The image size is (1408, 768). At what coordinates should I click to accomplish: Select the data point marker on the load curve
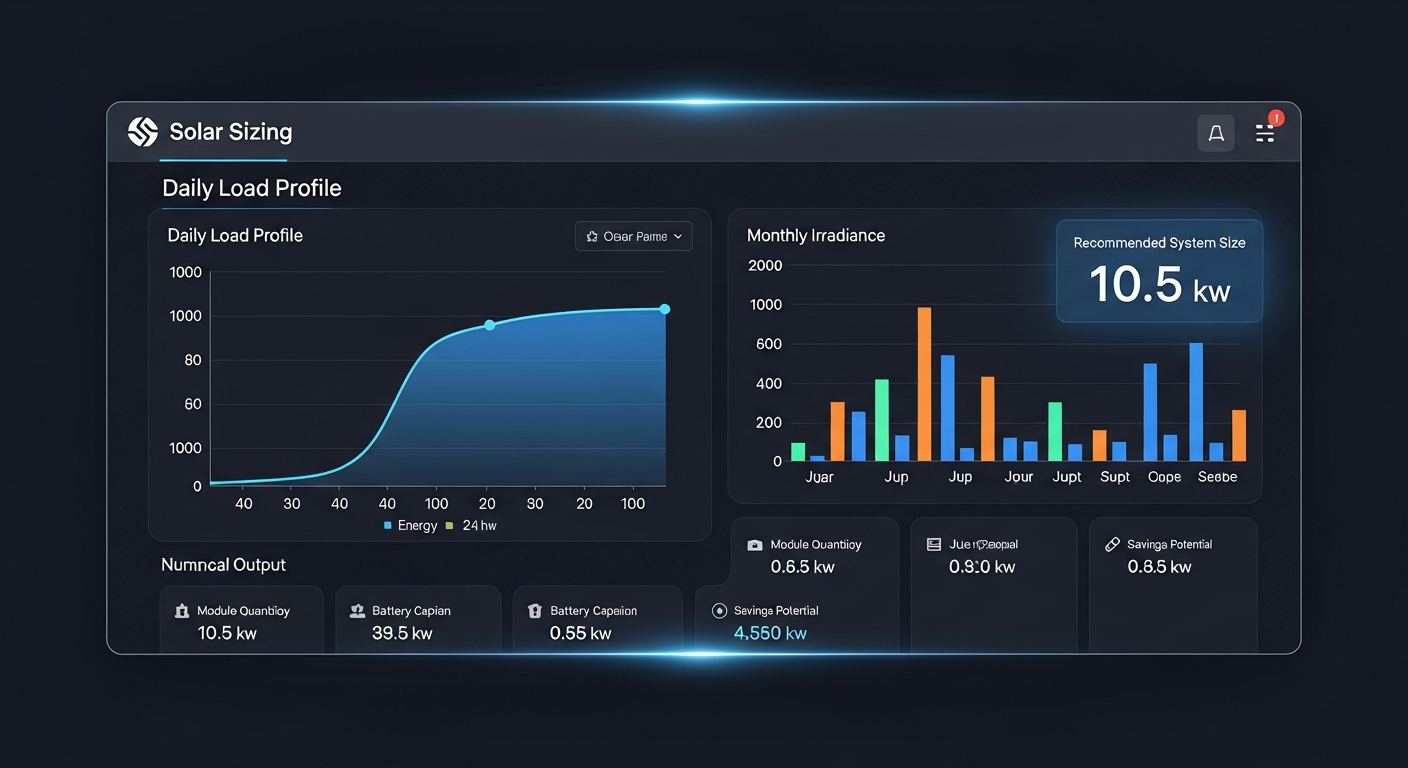tap(489, 324)
